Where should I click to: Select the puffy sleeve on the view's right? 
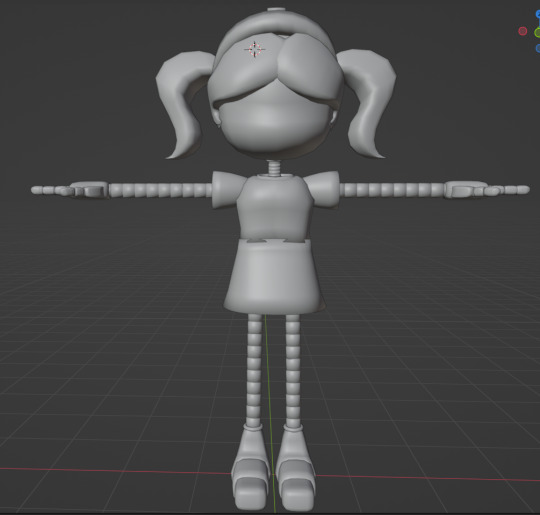coord(322,189)
